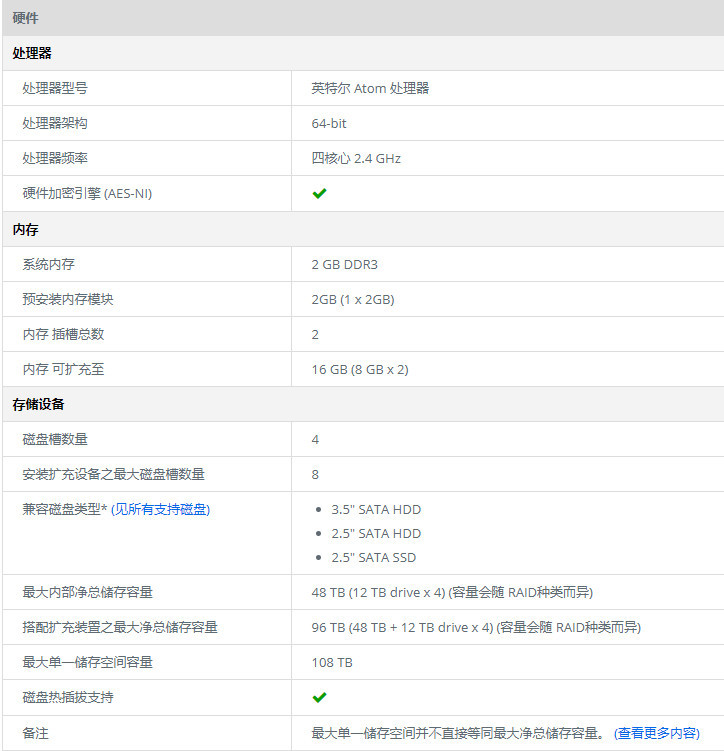
Task: Click the 磁盘热插拔支持 label
Action: click(x=68, y=697)
